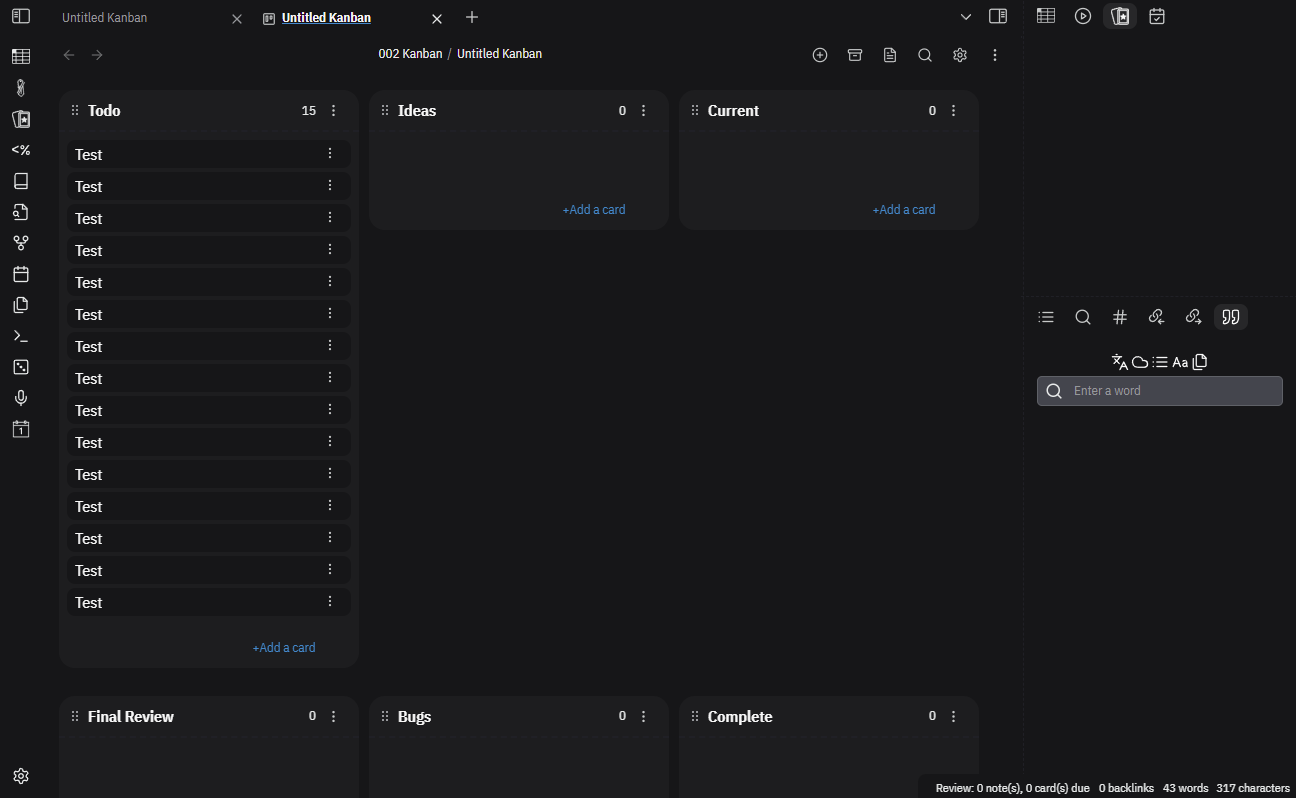Image resolution: width=1296 pixels, height=798 pixels.
Task: Open the Calendar plugin icon
Action: click(x=20, y=274)
